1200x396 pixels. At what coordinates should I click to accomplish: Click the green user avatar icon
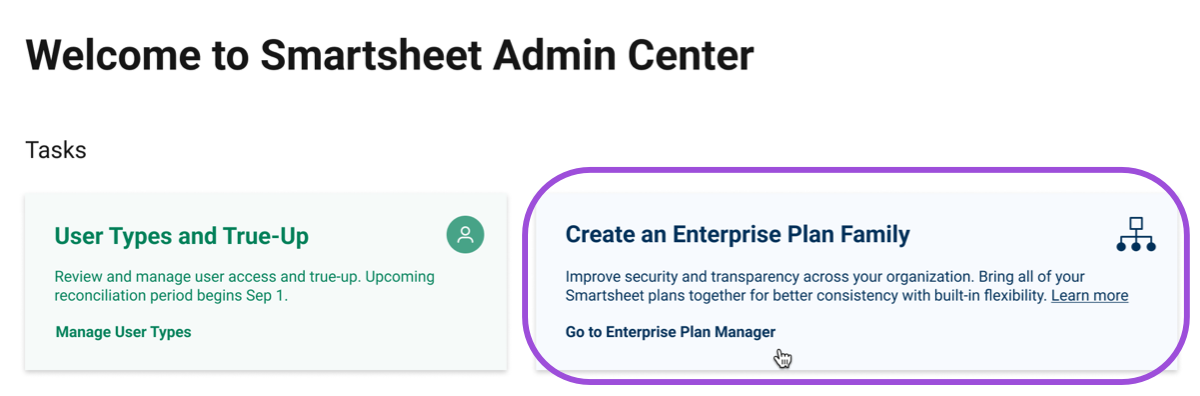(x=465, y=235)
